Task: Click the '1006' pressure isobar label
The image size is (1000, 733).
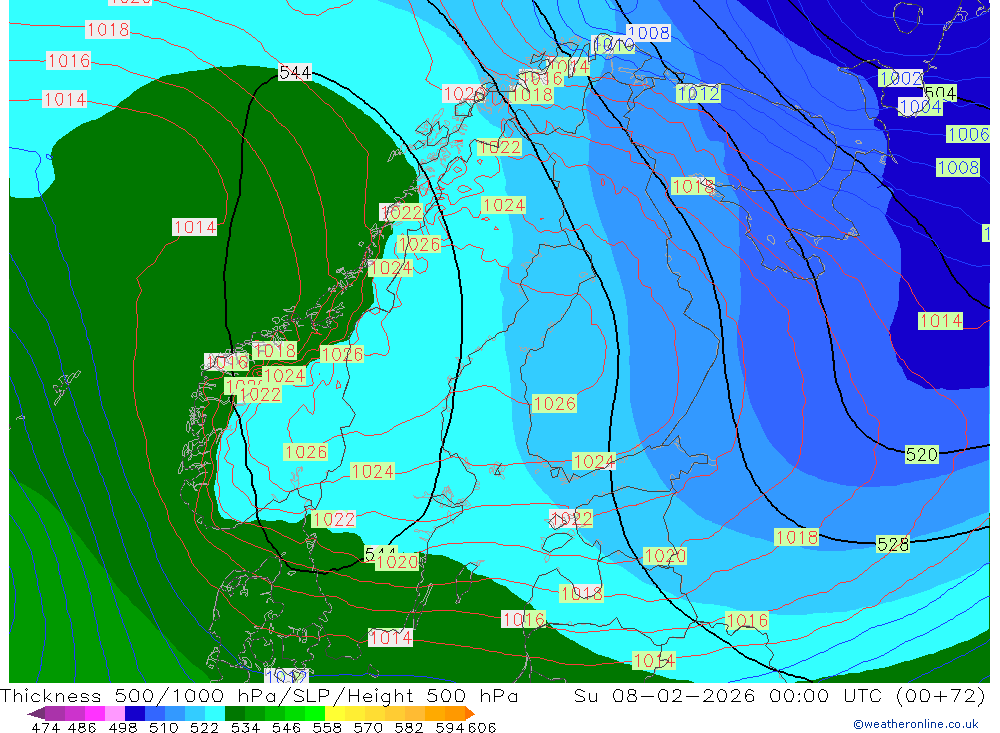Action: point(968,135)
